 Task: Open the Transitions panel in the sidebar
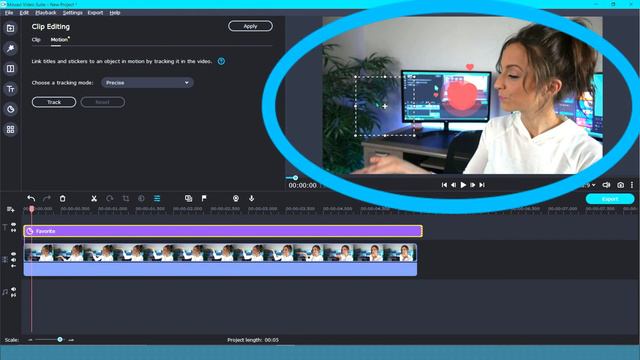tap(11, 69)
